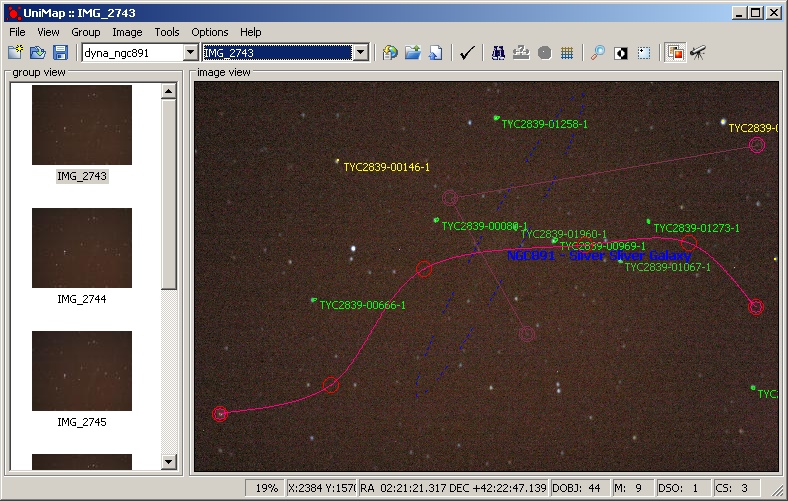This screenshot has width=788, height=501.
Task: Click the group view scrollbar thumb
Action: tap(168, 194)
